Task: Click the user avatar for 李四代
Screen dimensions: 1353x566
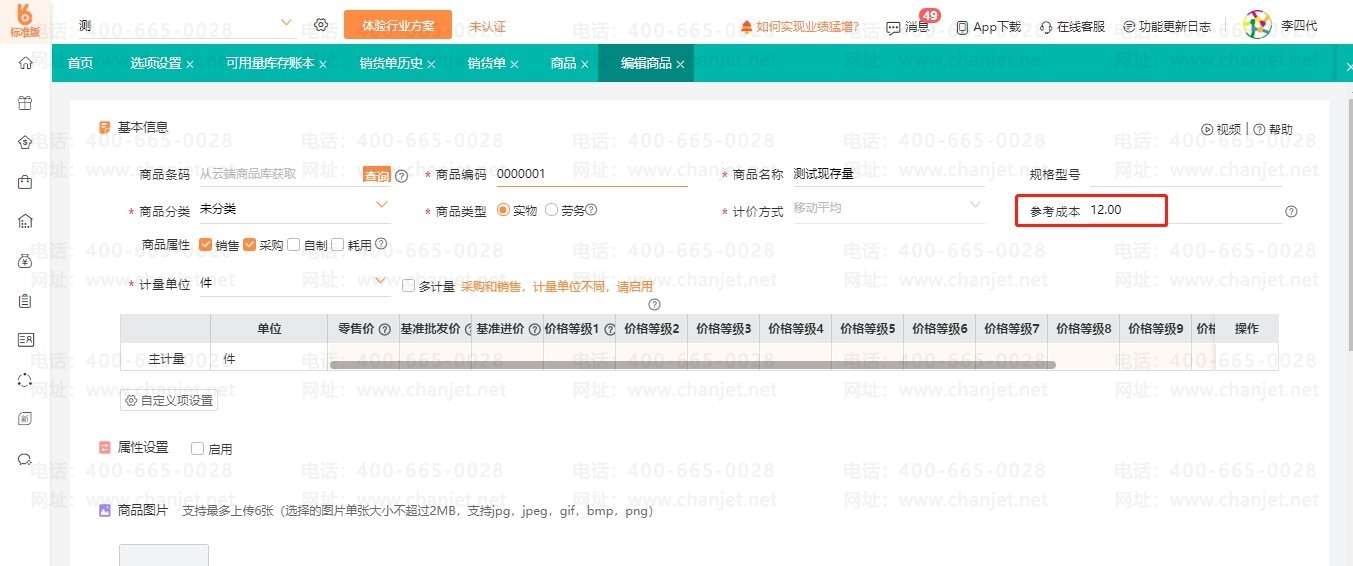Action: [1257, 24]
